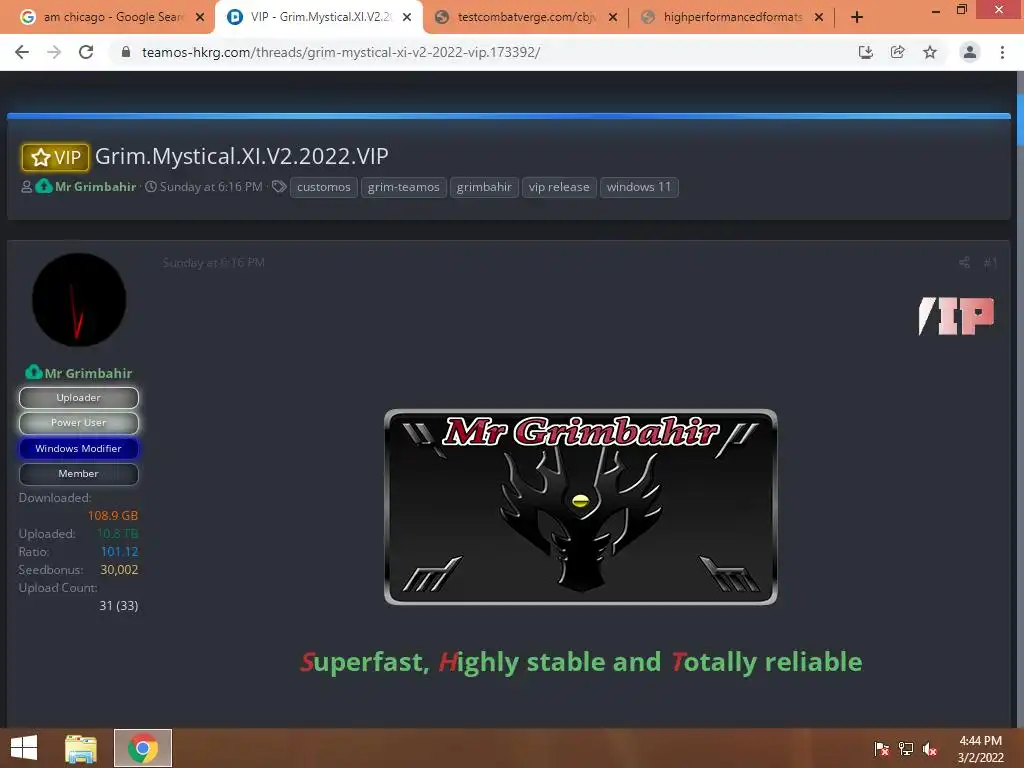This screenshot has height=768, width=1024.
Task: Go back using the browser back arrow
Action: point(22,52)
